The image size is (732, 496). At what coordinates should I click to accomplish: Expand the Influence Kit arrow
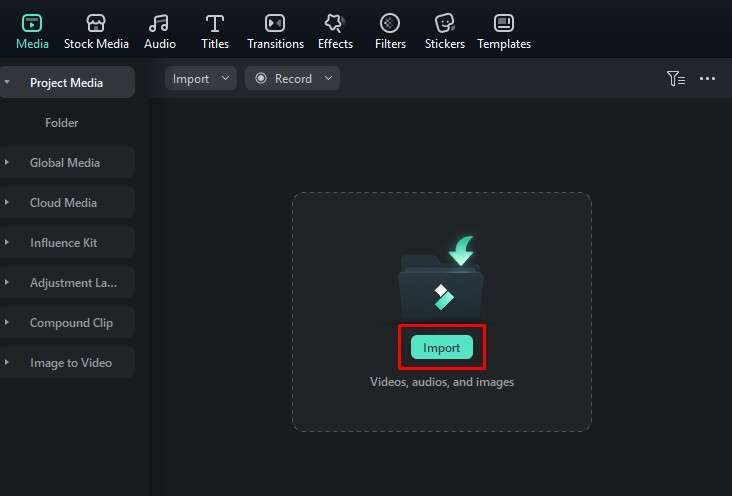7,242
